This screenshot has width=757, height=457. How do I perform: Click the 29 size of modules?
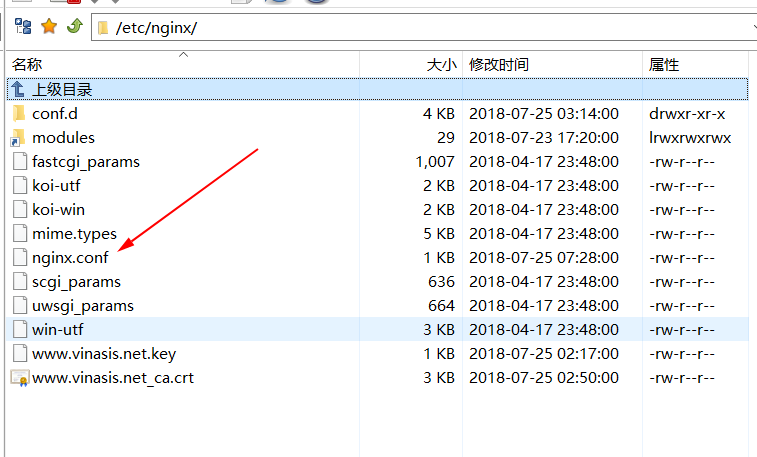(446, 138)
